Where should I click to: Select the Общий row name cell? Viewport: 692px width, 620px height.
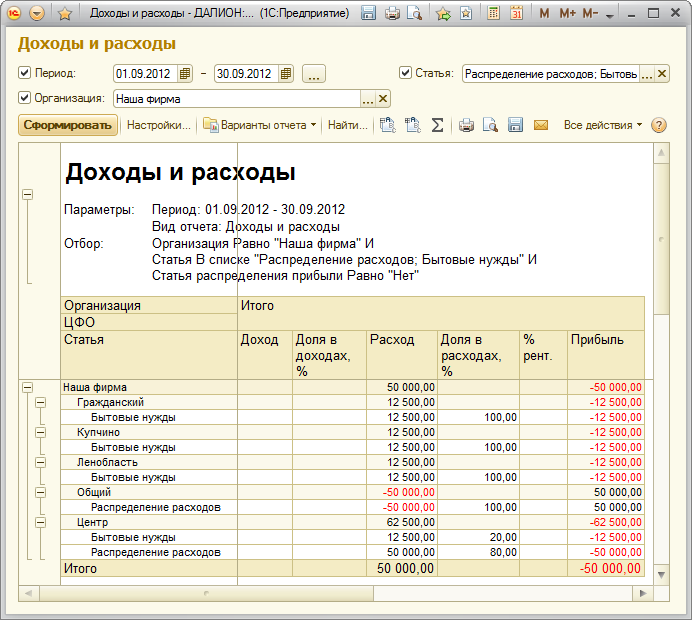(x=149, y=492)
